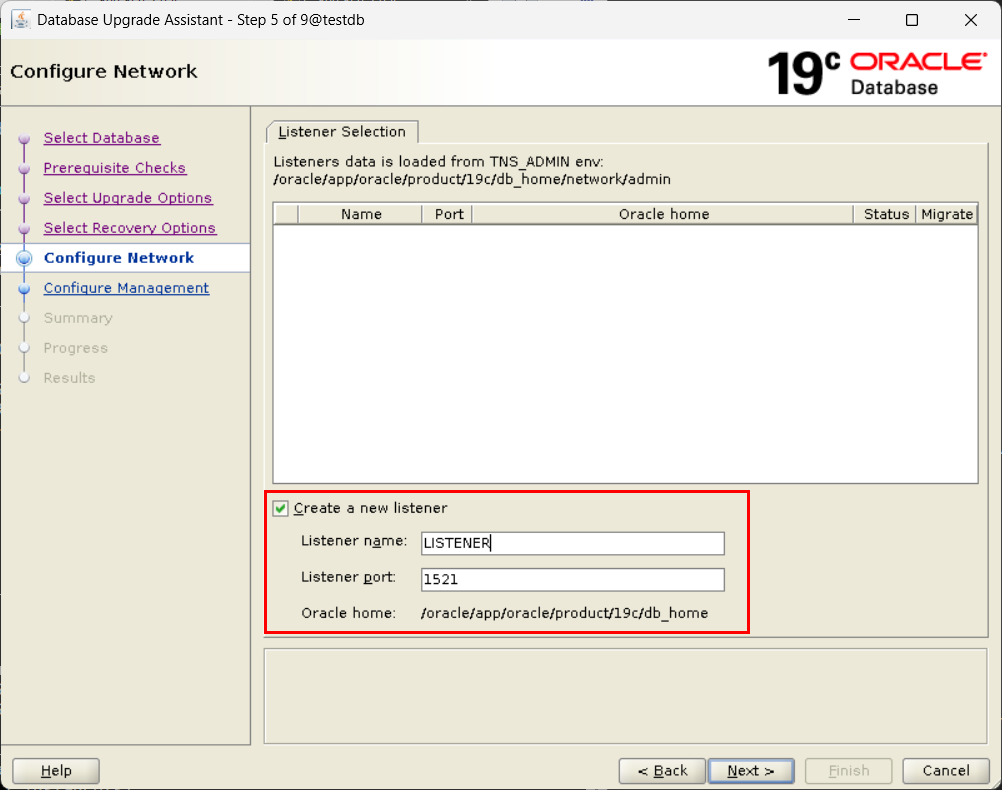Click the Listener name input field
1002x790 pixels.
[x=573, y=543]
